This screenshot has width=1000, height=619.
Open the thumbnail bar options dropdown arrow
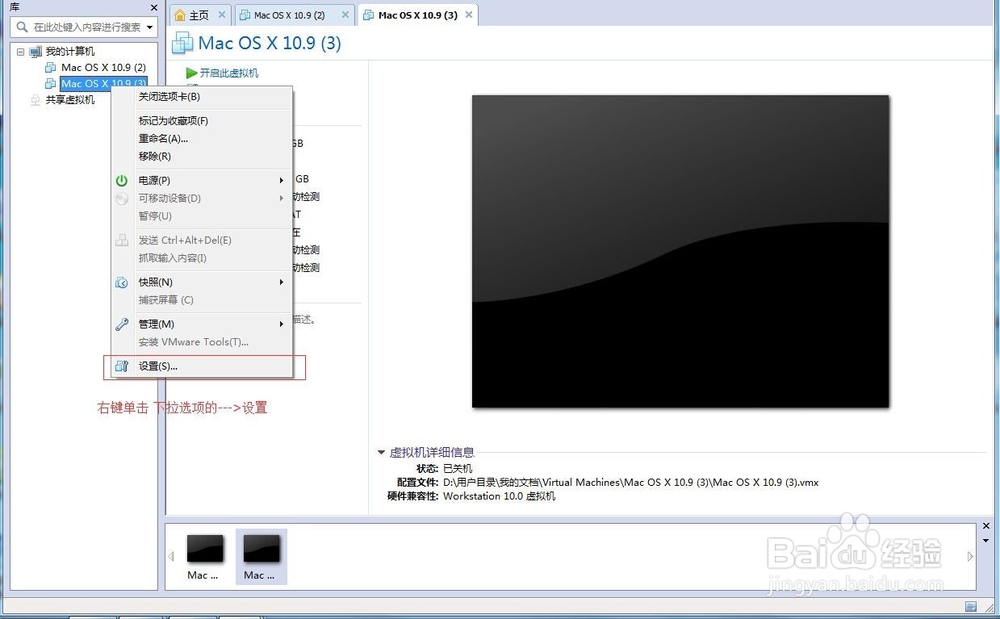tap(986, 541)
